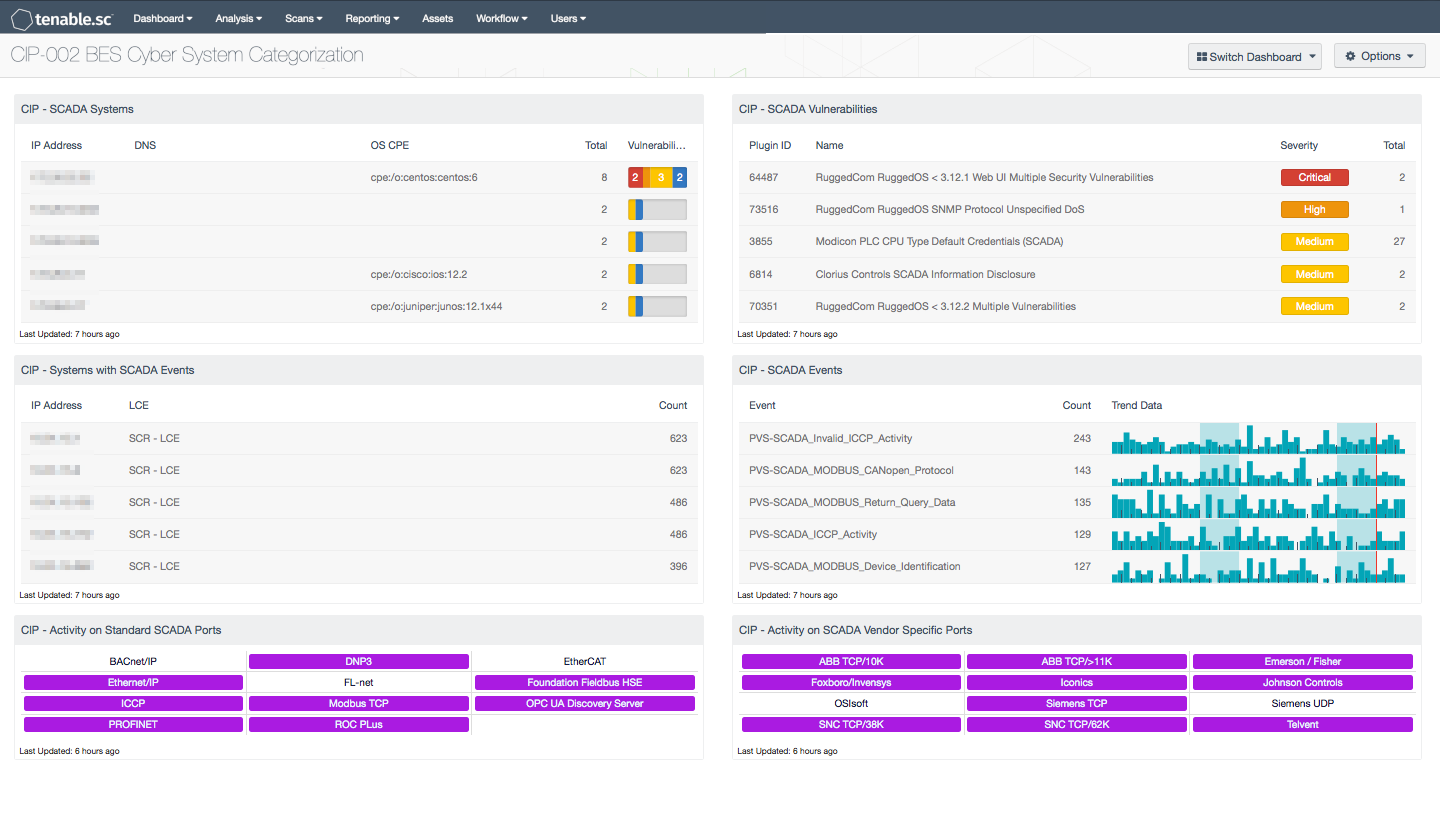The image size is (1440, 820).
Task: Click vulnerability bar for centos row
Action: (657, 178)
